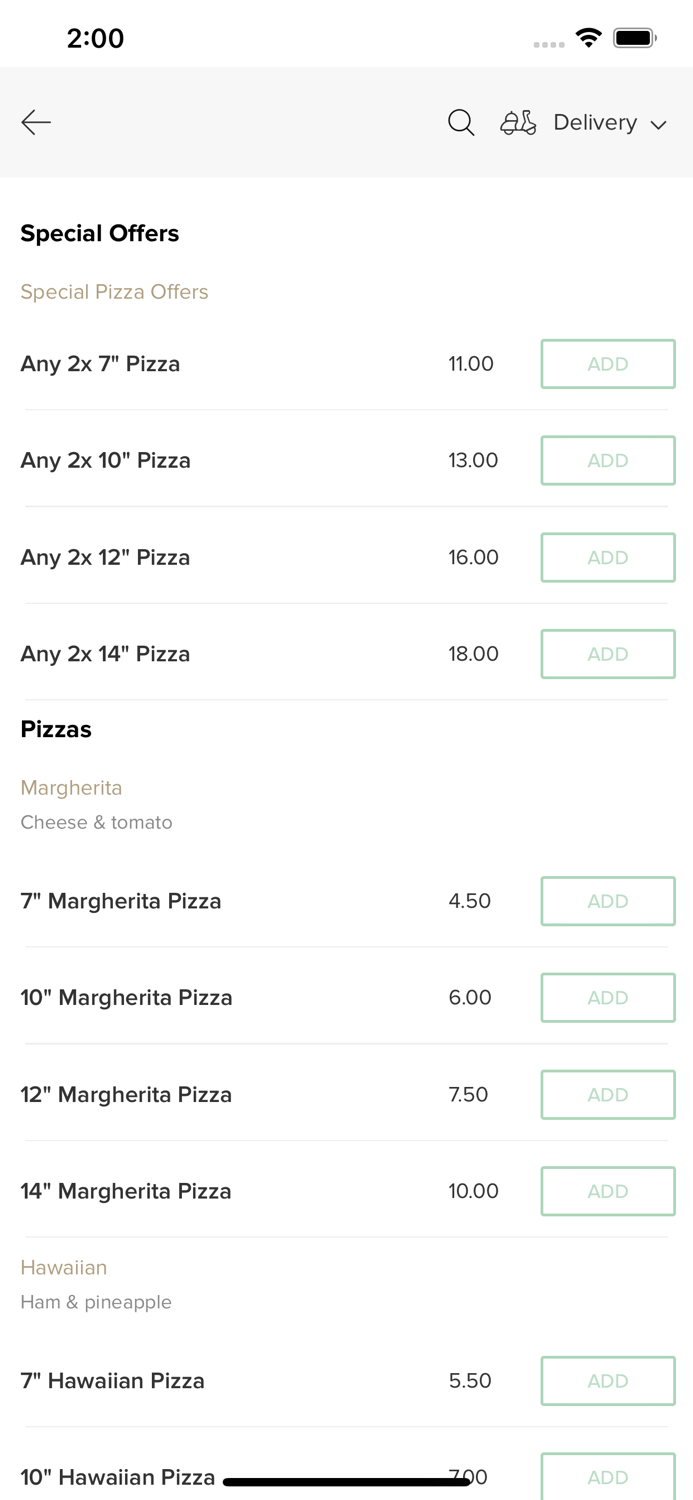The image size is (693, 1500).
Task: Add the 7" Hawaiian Pizza
Action: [x=608, y=1380]
